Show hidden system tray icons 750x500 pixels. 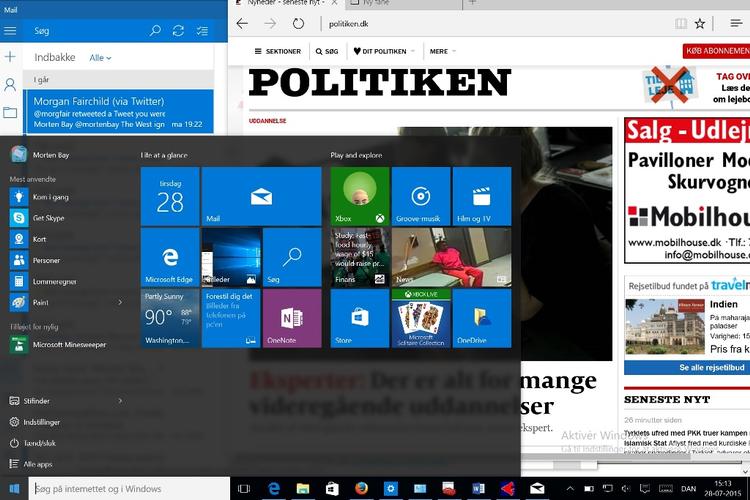[570, 489]
